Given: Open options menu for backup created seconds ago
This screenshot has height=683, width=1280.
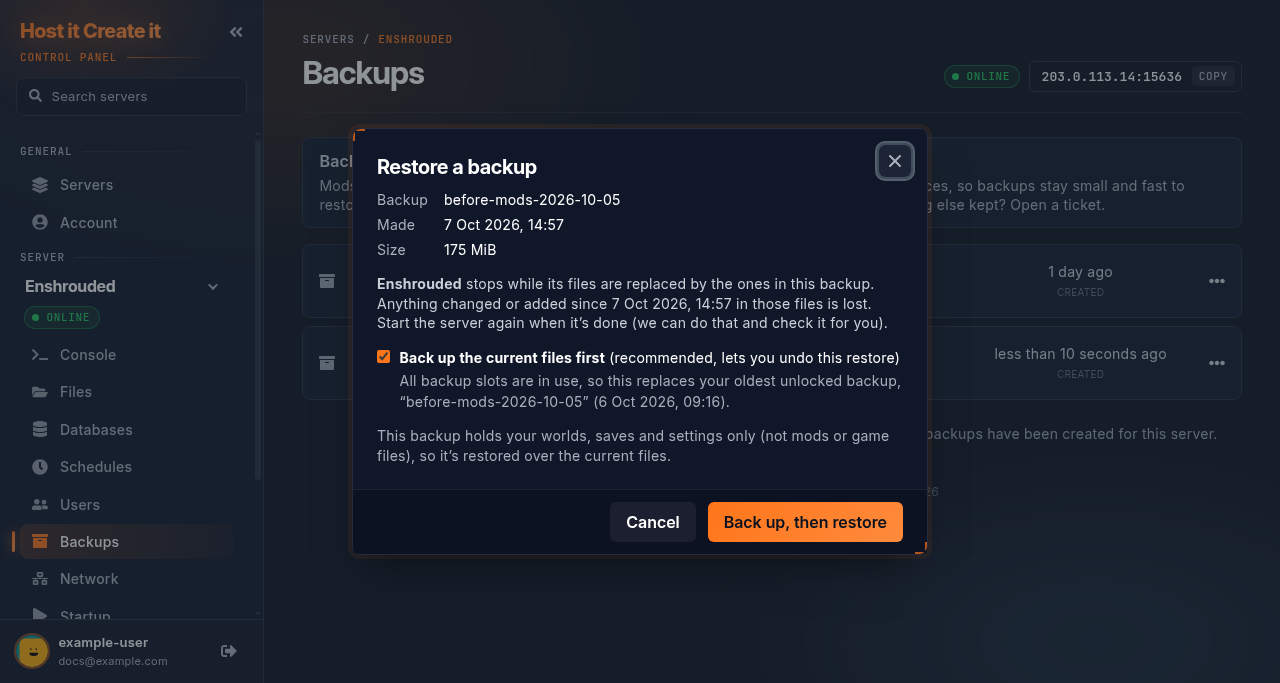Looking at the screenshot, I should tap(1217, 363).
